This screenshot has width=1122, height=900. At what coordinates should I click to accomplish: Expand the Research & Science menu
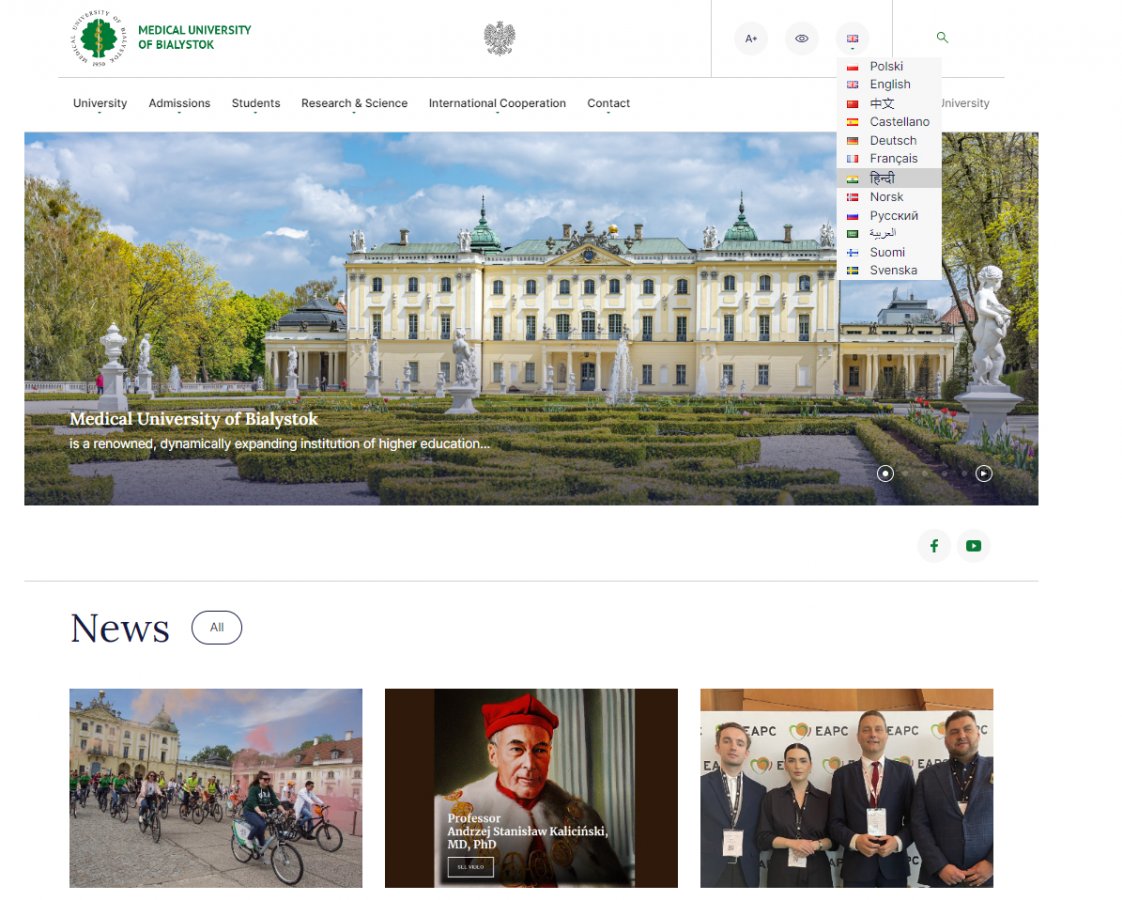coord(354,103)
